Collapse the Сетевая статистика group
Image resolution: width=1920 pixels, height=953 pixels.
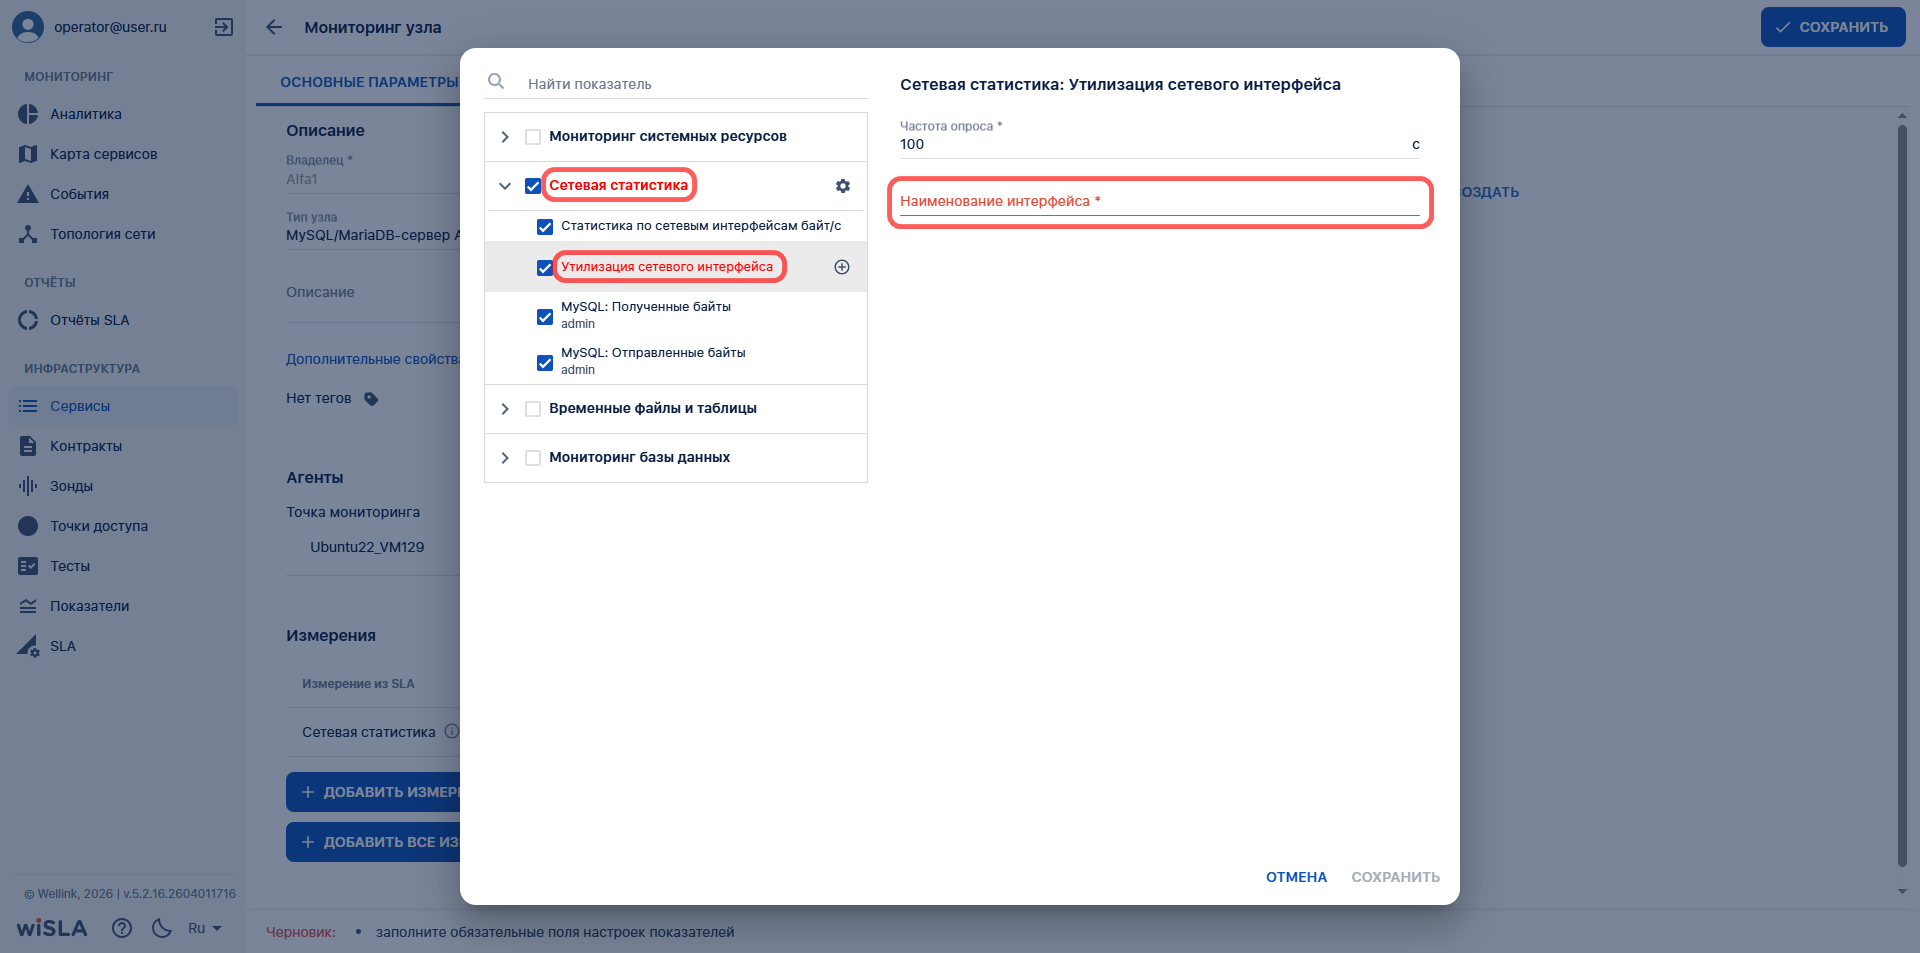pyautogui.click(x=505, y=186)
